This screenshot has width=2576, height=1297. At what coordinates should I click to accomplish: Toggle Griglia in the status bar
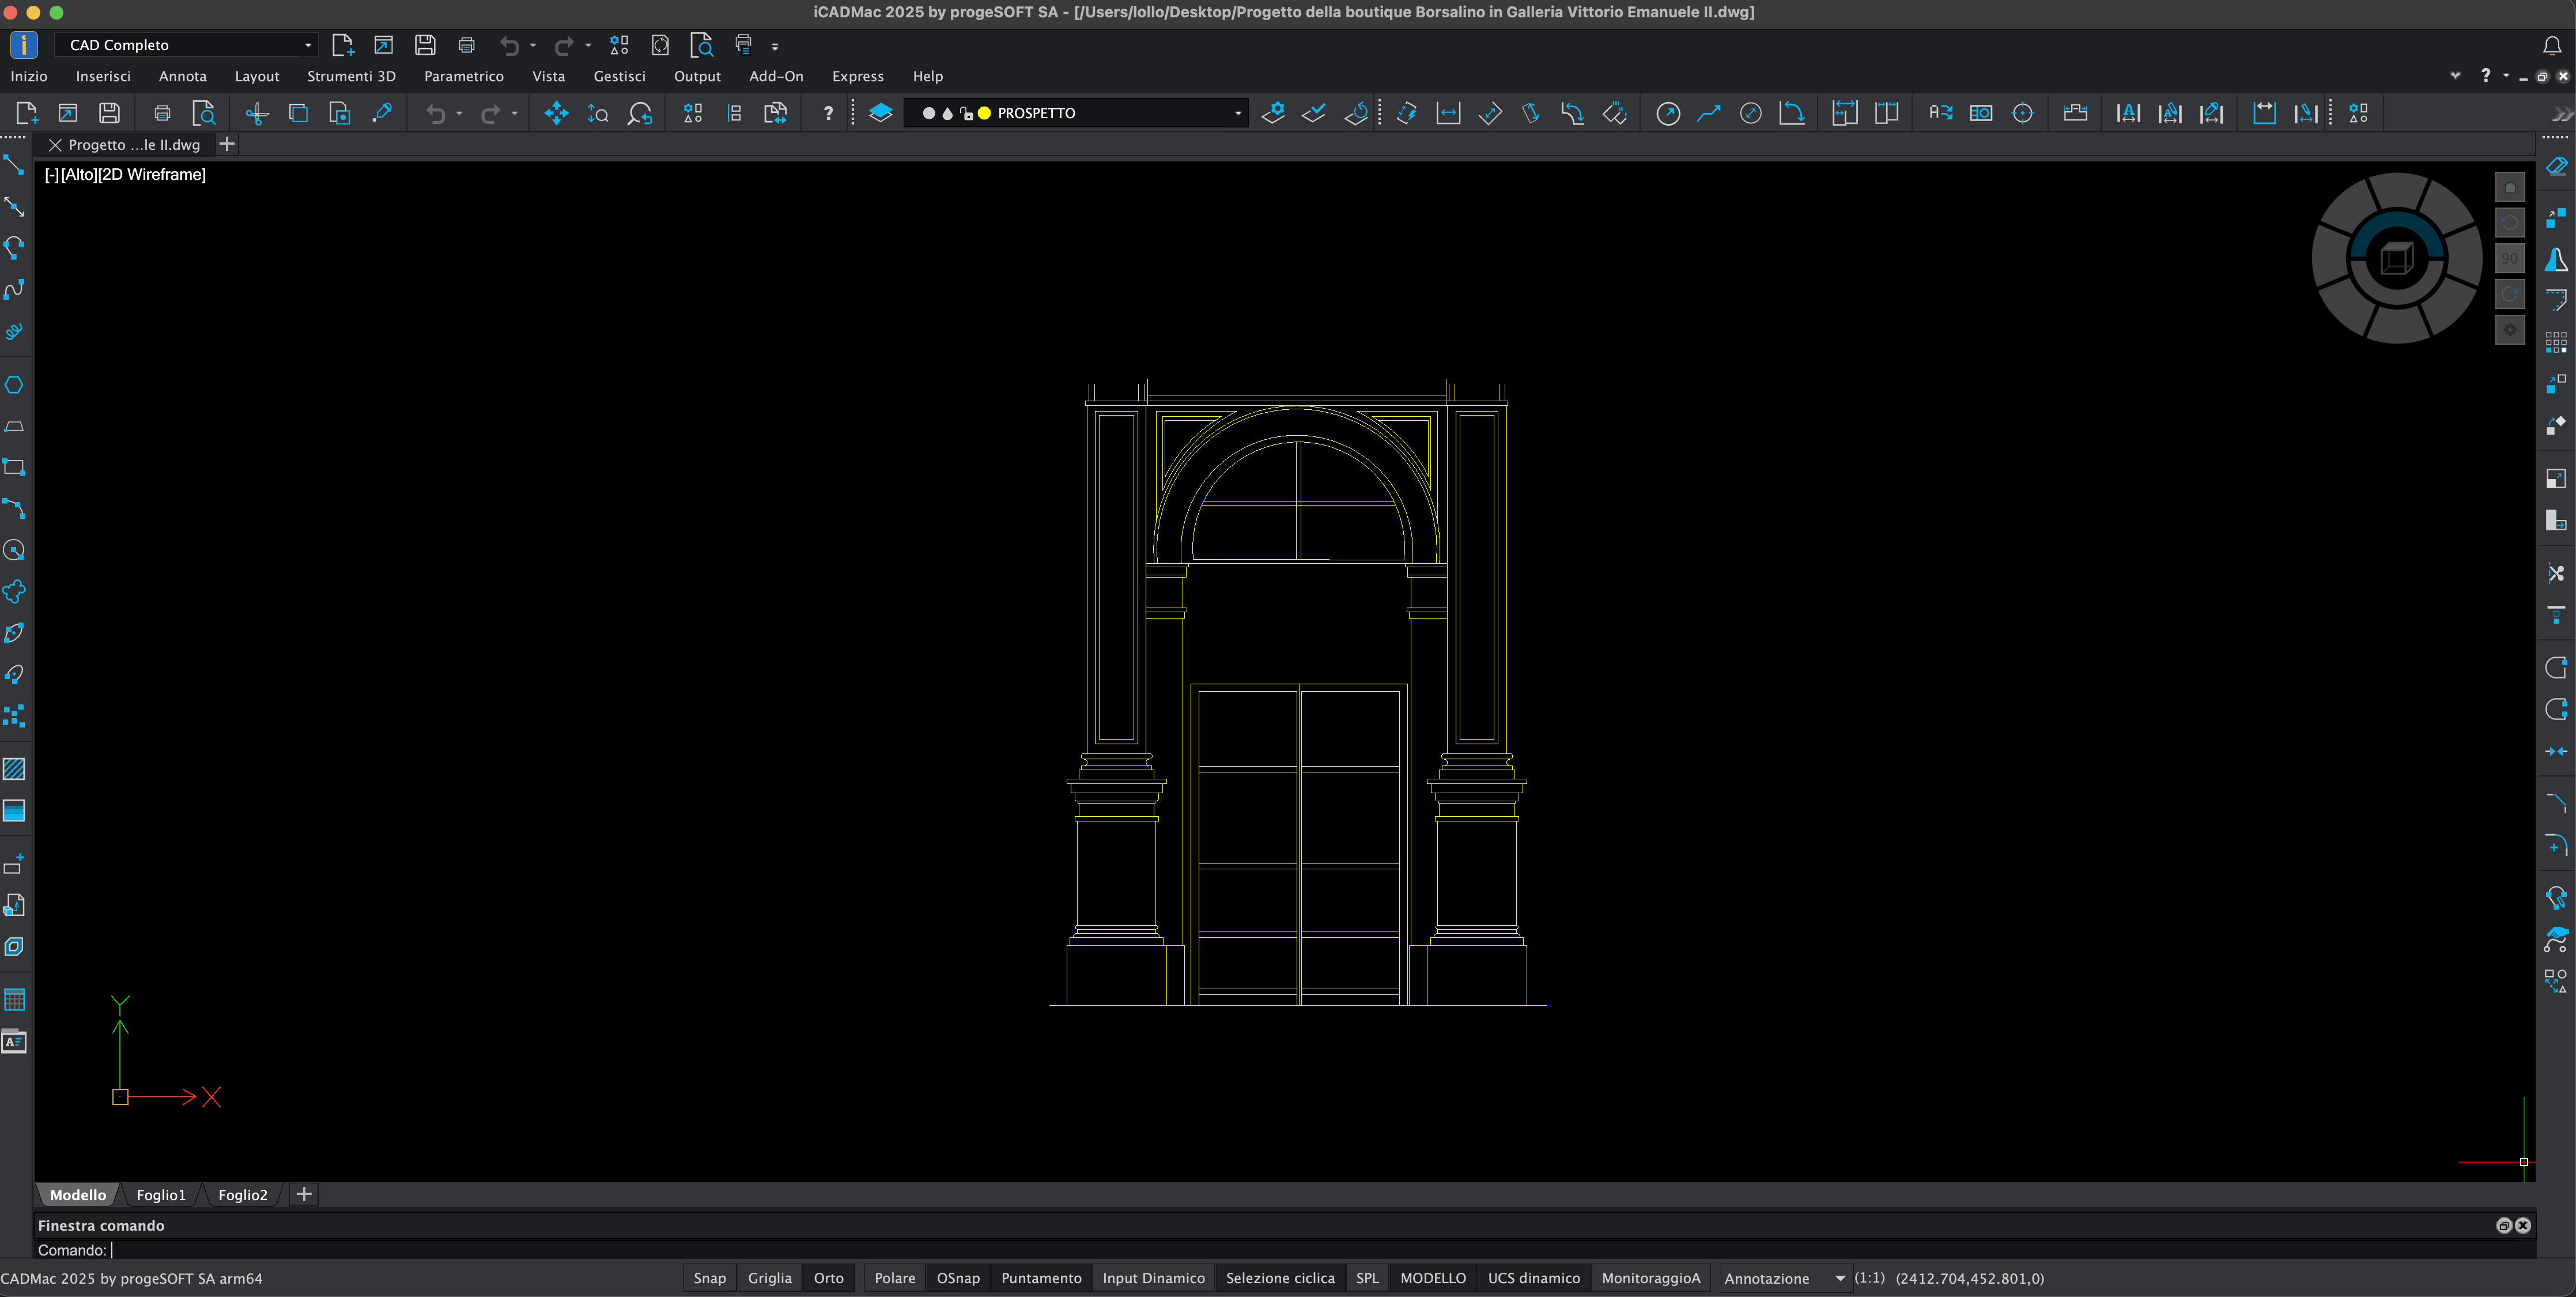(770, 1278)
